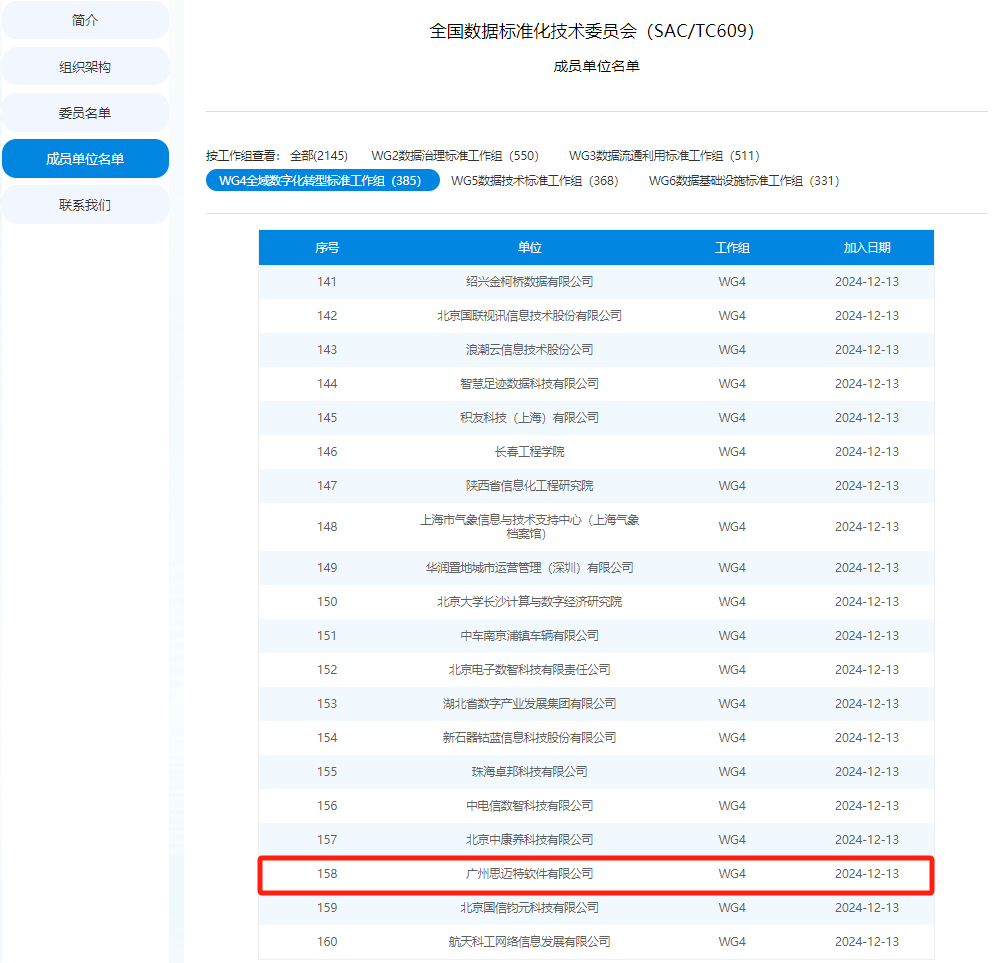Viewport: 996px width, 963px height.
Task: Click 绍兴金柯桥数据有限公司 in the table
Action: (530, 281)
